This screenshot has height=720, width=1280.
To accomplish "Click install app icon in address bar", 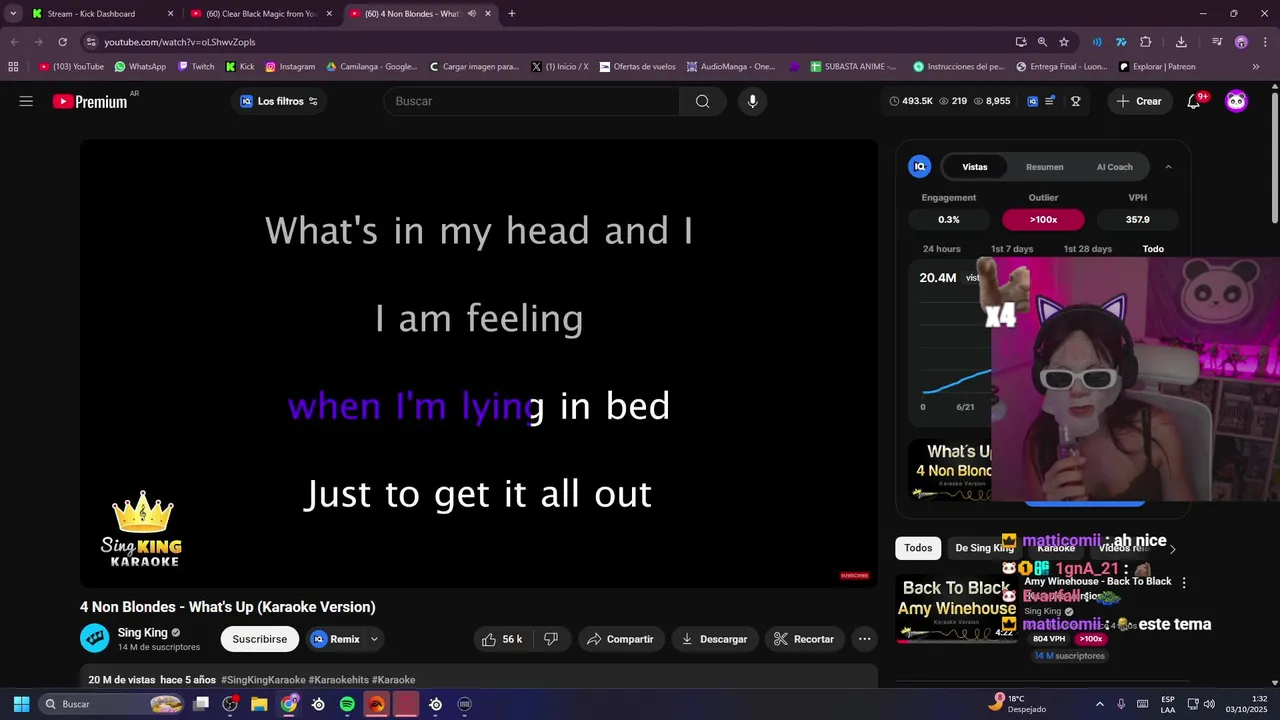I will point(1020,42).
